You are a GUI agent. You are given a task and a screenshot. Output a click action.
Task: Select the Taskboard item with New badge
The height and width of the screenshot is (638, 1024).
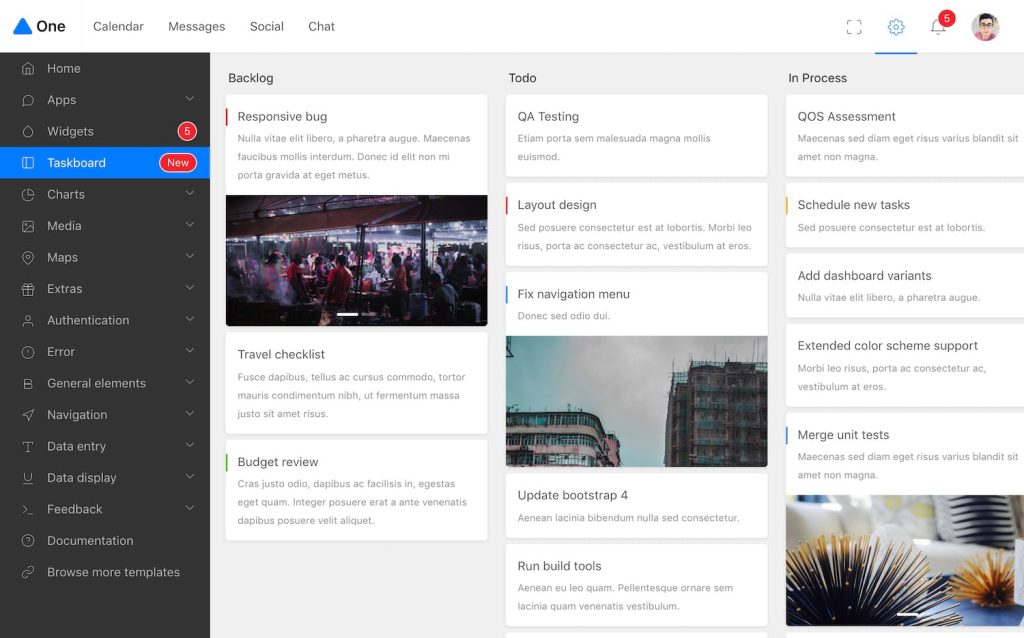click(x=74, y=162)
